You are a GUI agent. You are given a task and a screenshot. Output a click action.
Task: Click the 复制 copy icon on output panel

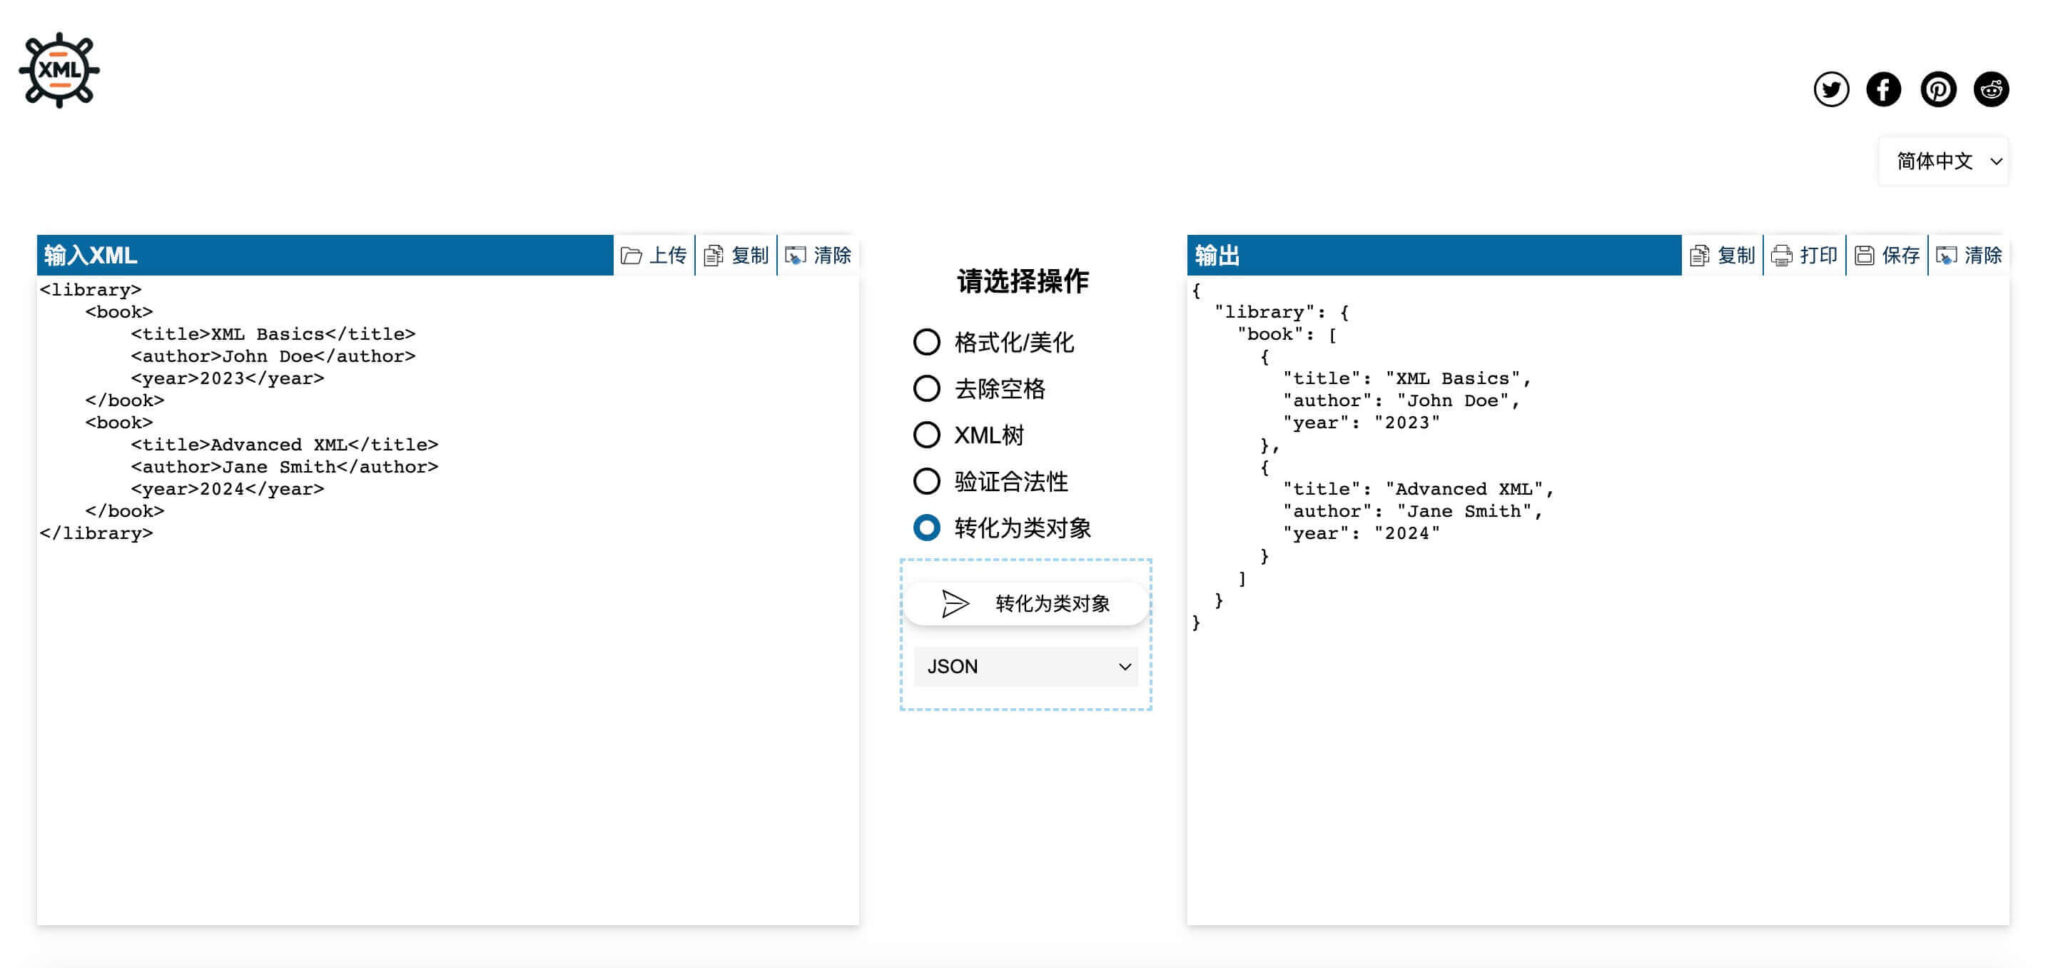pyautogui.click(x=1723, y=254)
